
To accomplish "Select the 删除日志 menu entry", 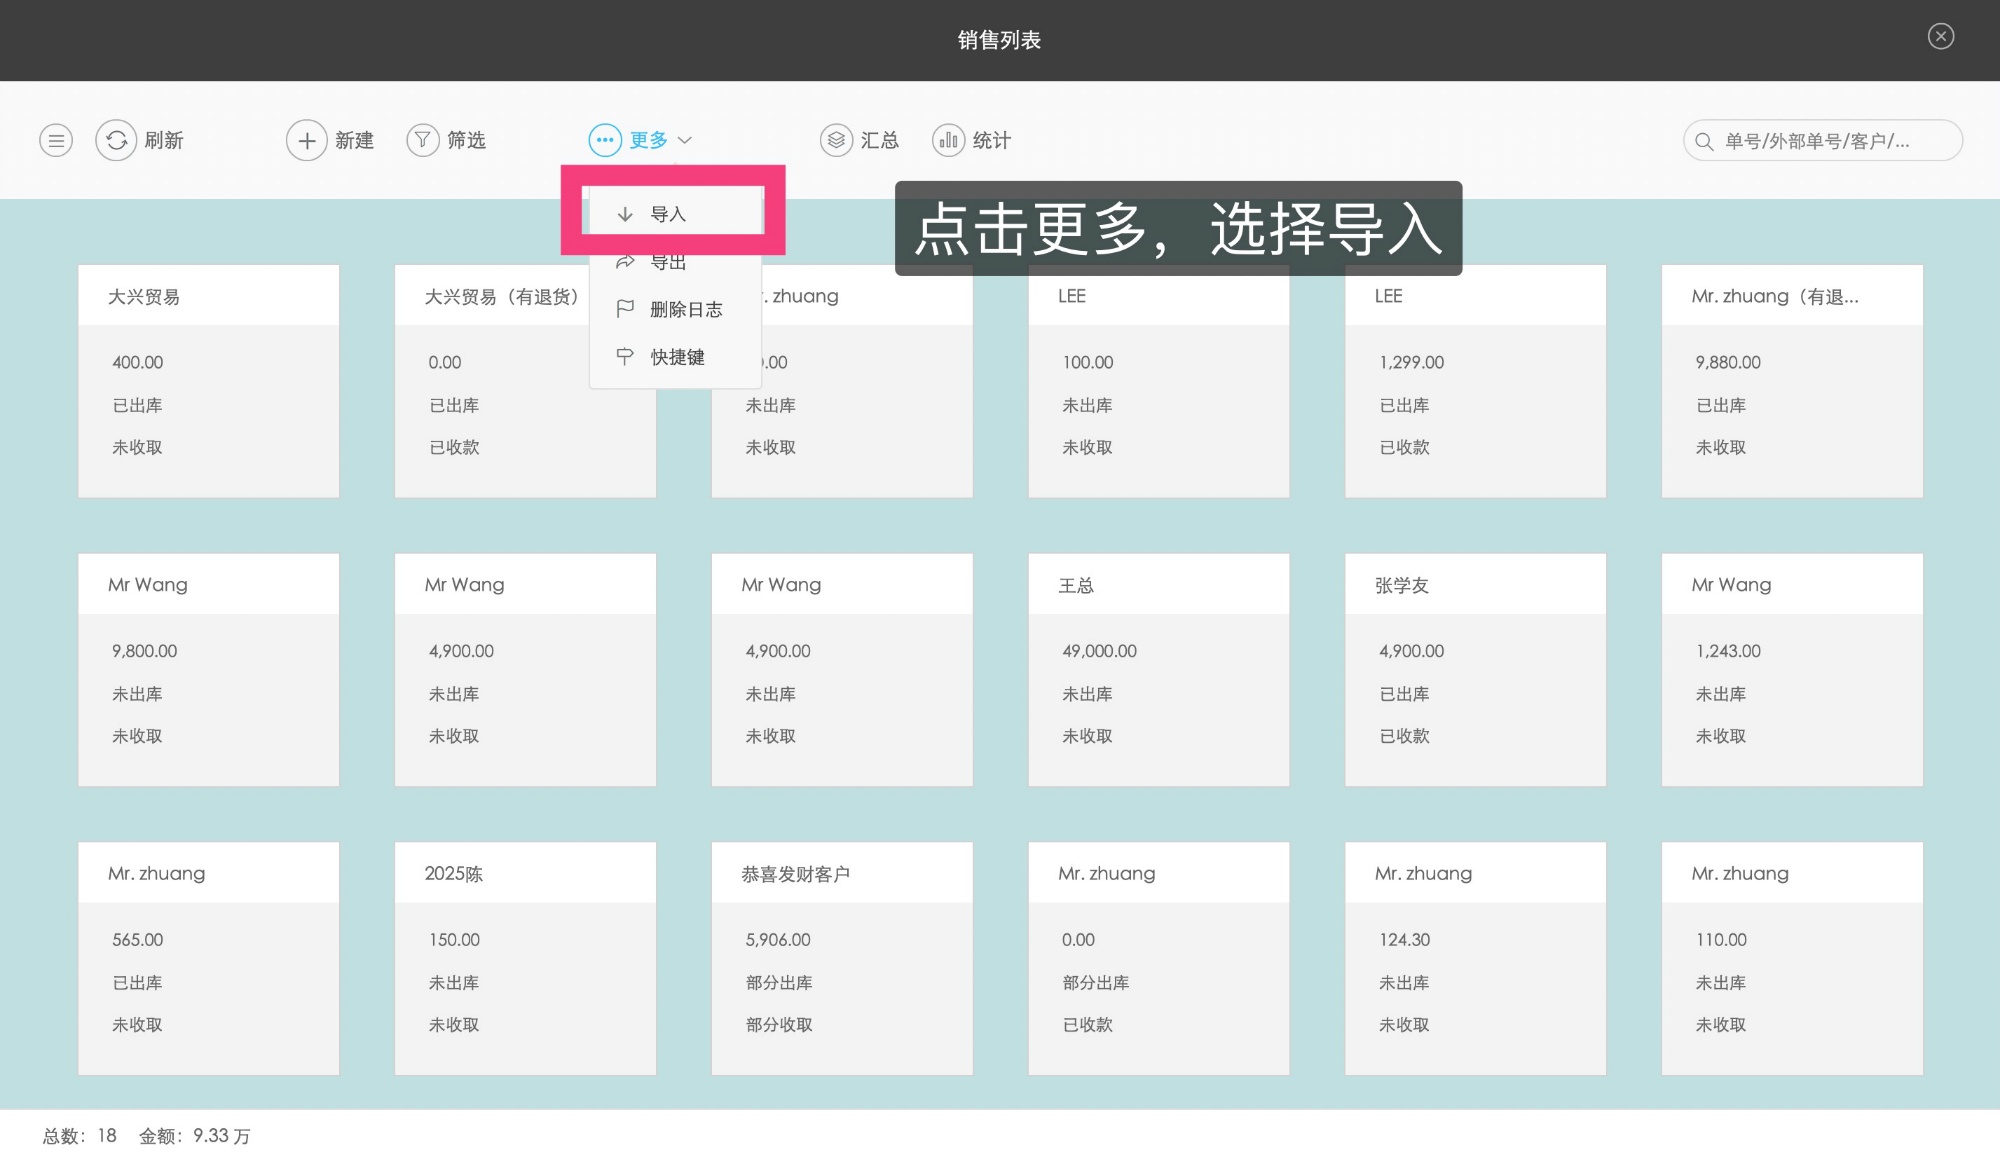I will click(688, 308).
